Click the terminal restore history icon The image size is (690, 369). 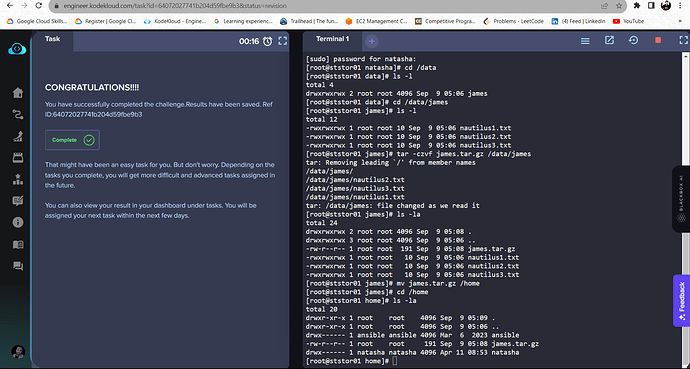click(634, 40)
